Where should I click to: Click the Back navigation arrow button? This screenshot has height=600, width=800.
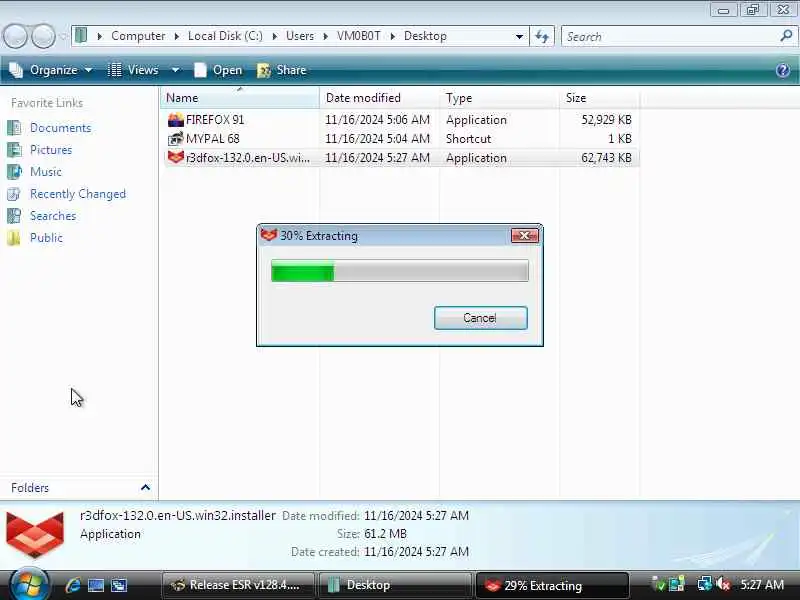point(15,36)
